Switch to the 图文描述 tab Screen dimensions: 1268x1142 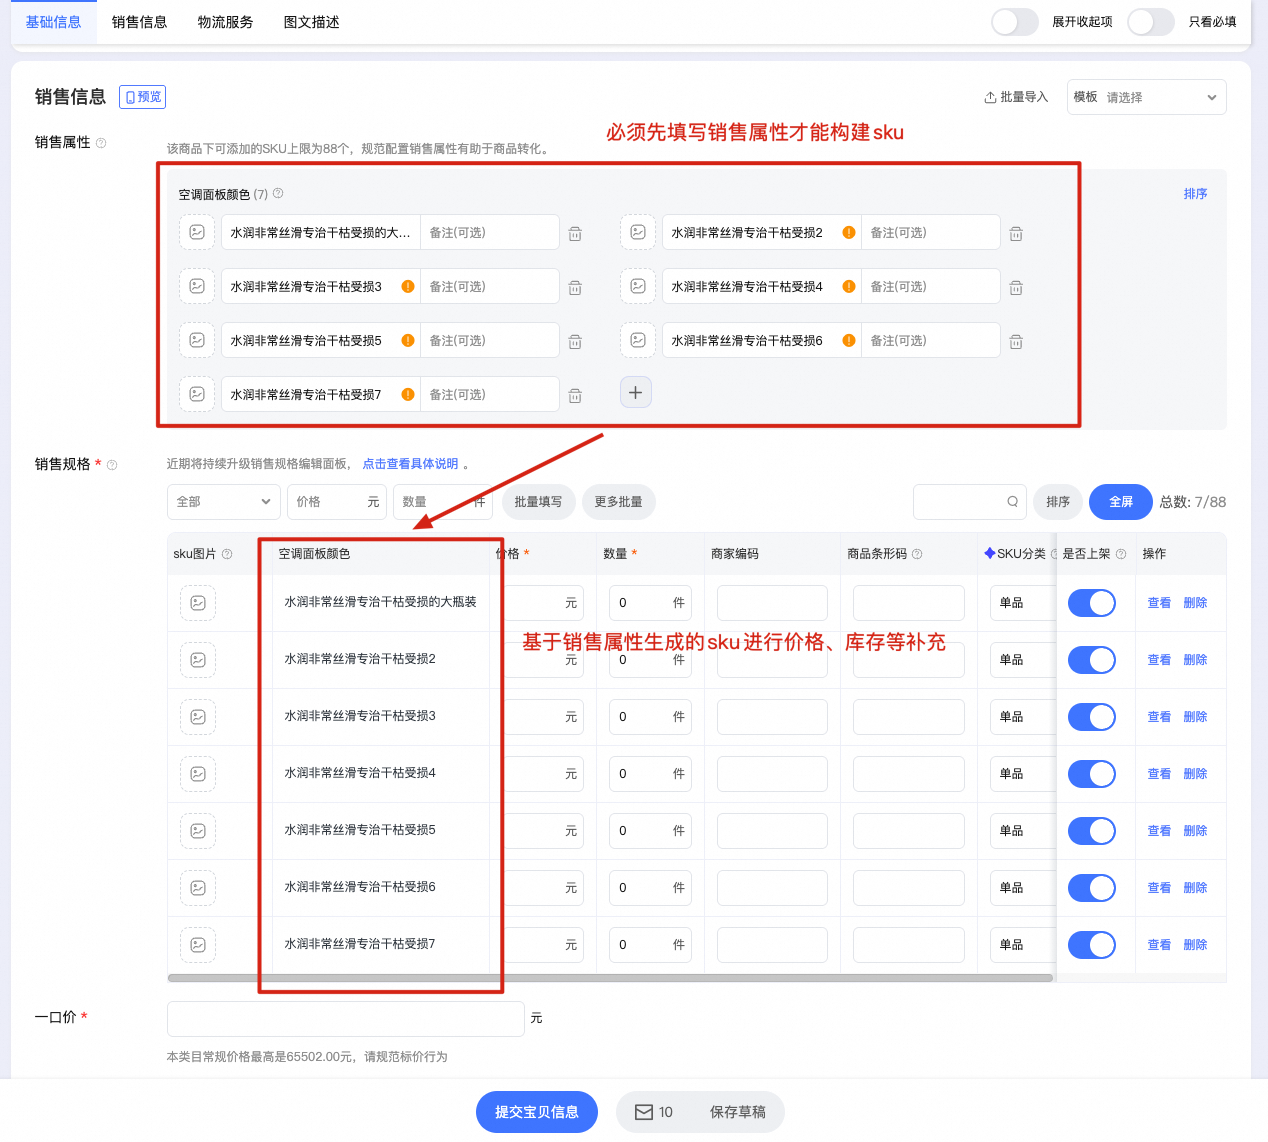312,22
